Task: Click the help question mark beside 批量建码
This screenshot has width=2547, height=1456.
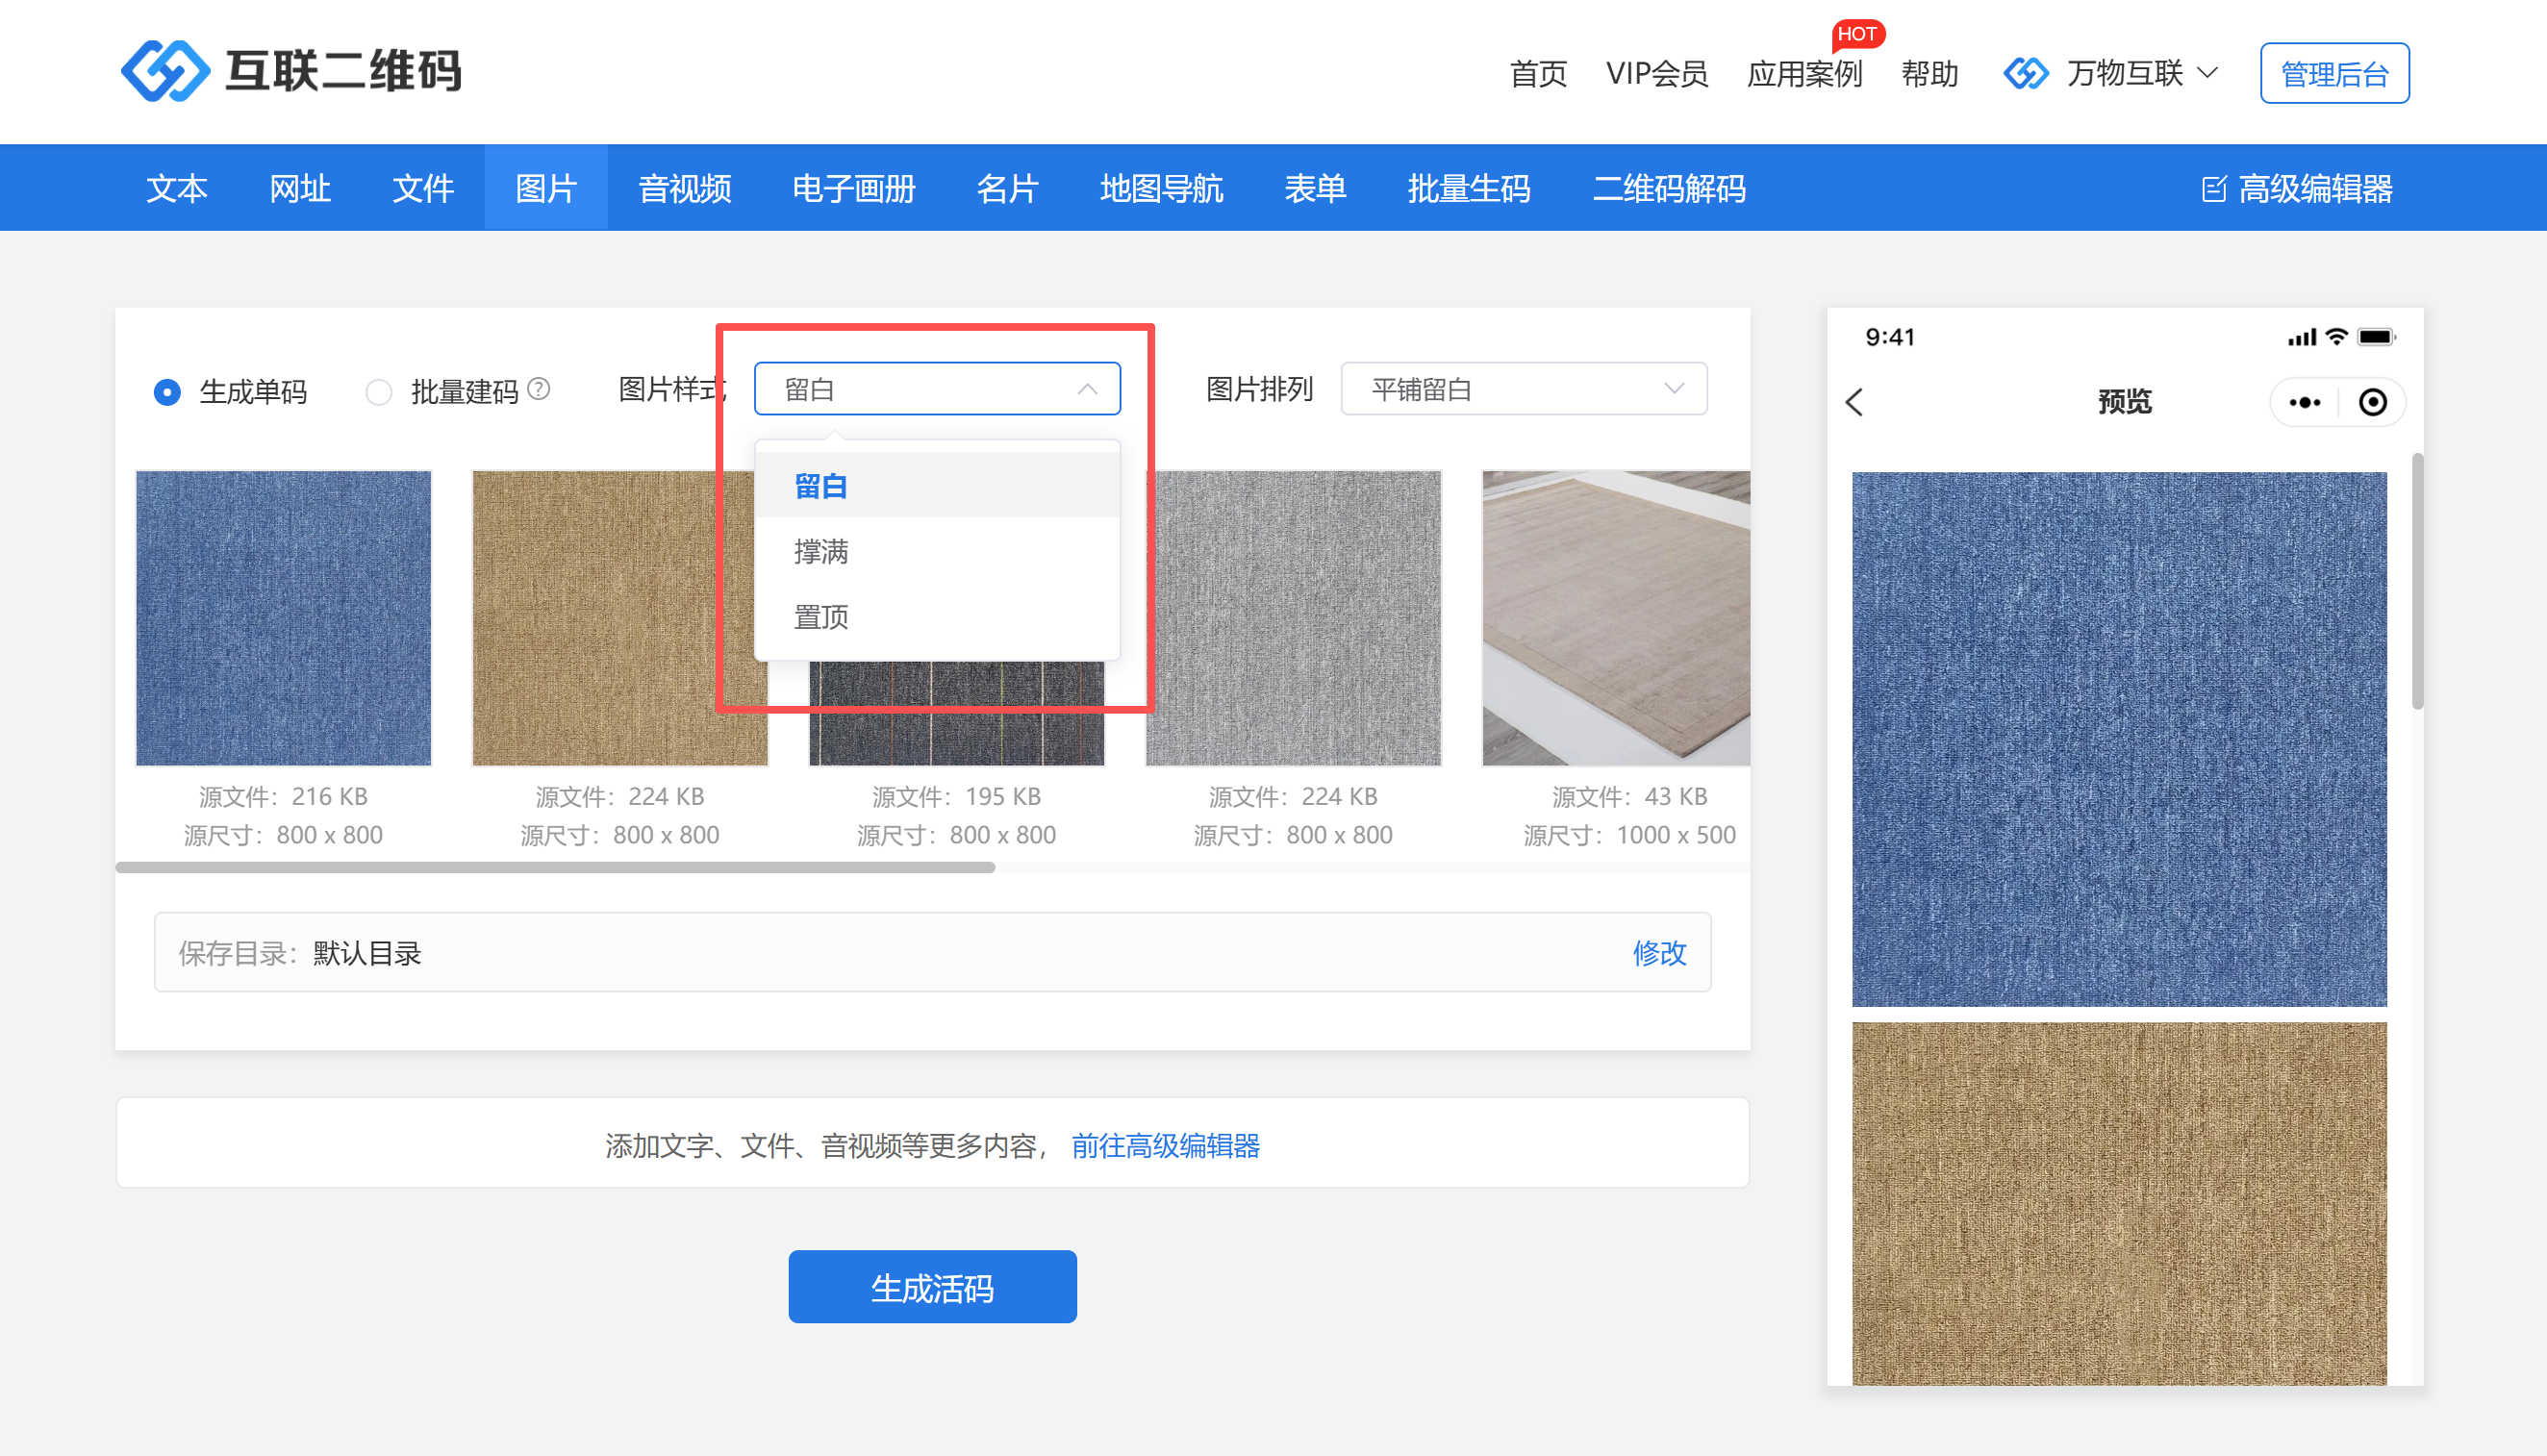Action: click(539, 389)
